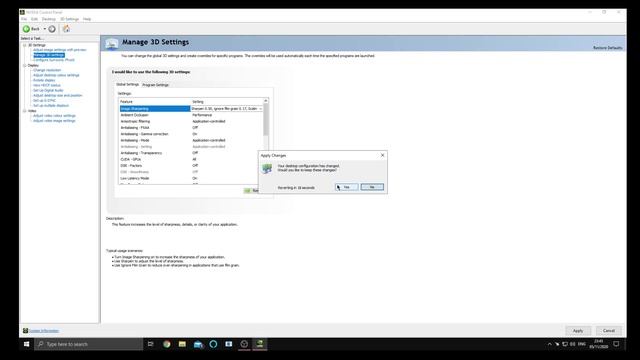
Task: Open the File menu
Action: pyautogui.click(x=24, y=19)
